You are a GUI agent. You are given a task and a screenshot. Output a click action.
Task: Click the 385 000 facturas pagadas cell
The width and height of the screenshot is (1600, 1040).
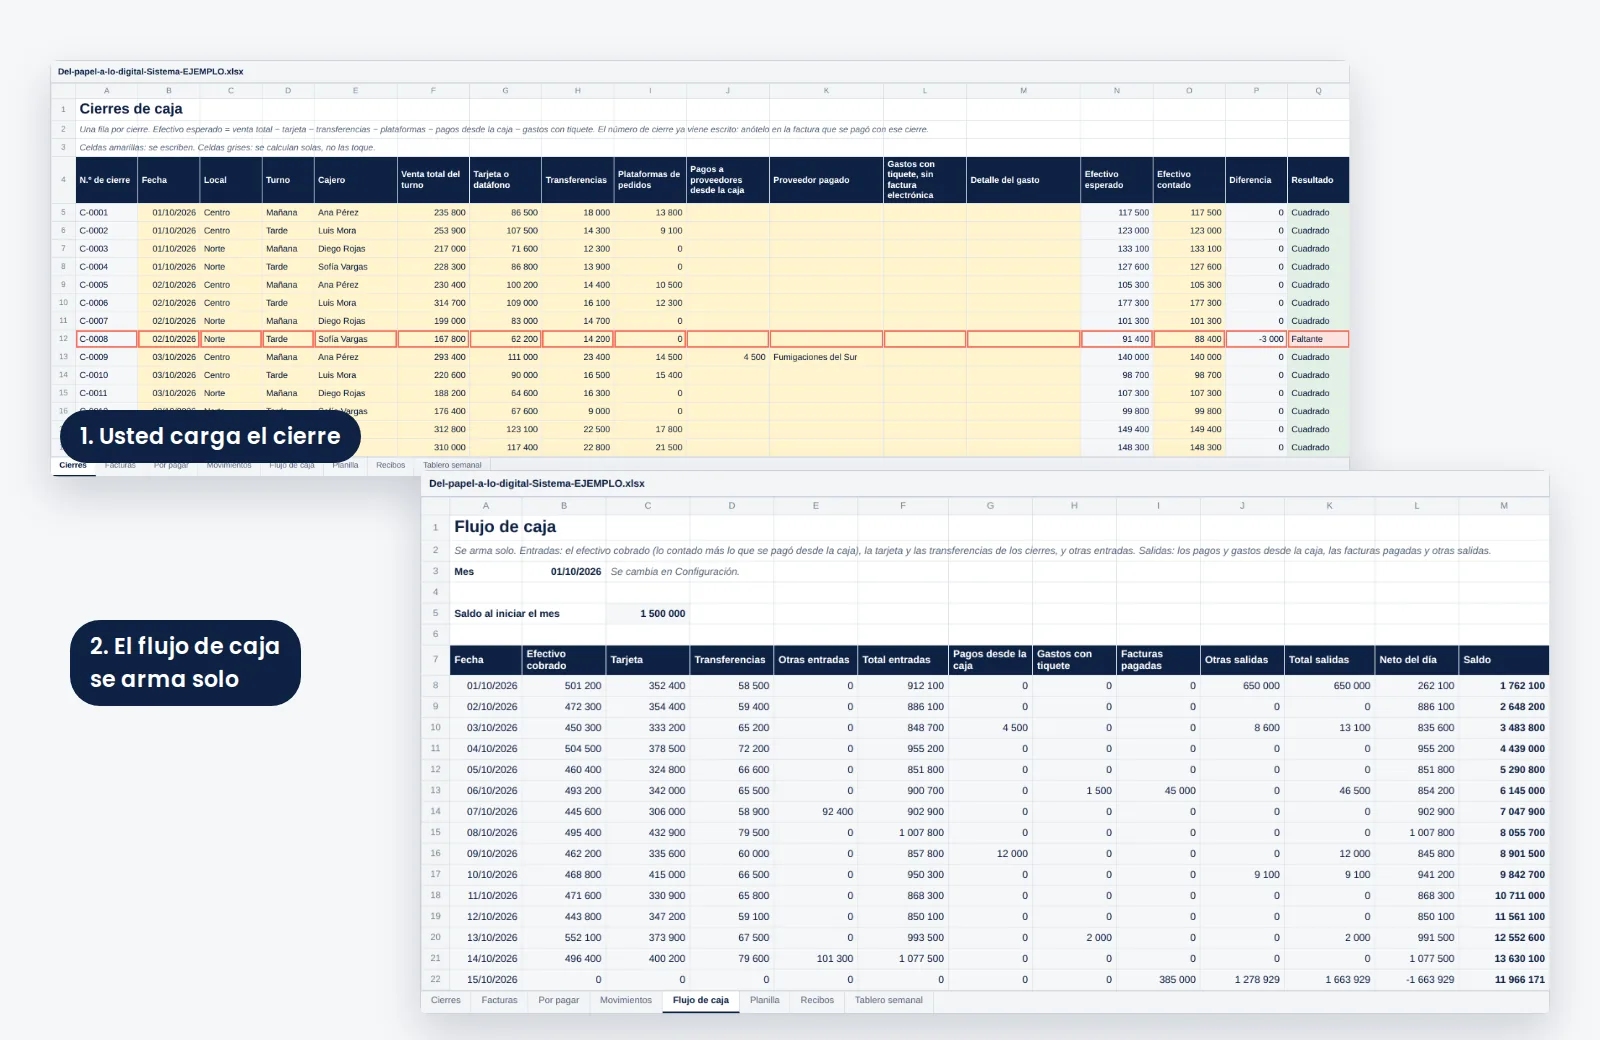[x=1158, y=979]
